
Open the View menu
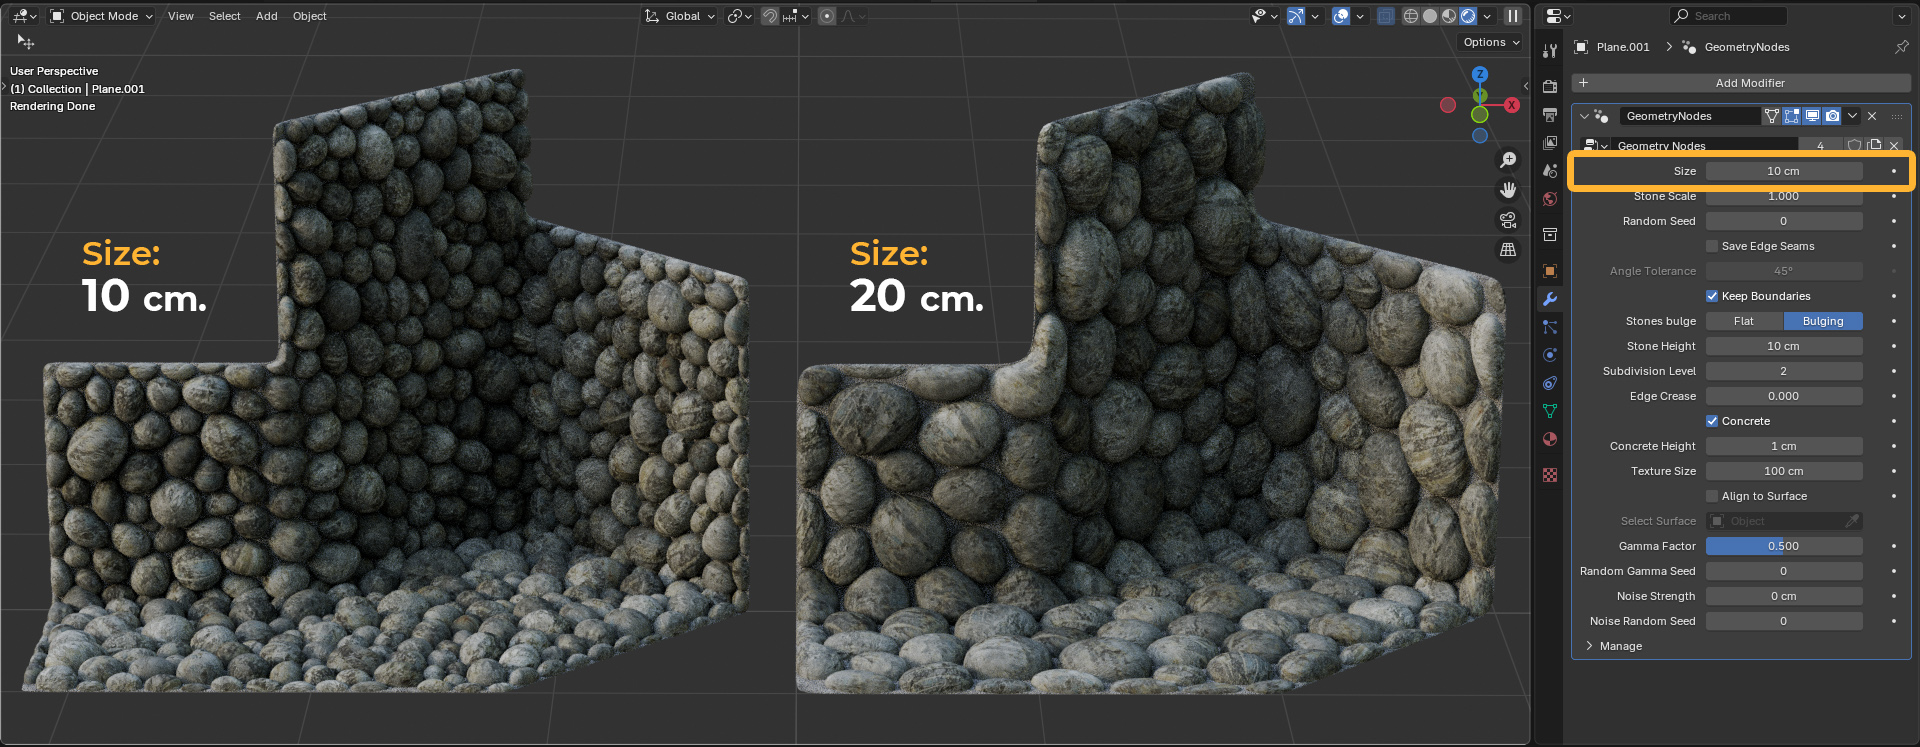coord(181,16)
